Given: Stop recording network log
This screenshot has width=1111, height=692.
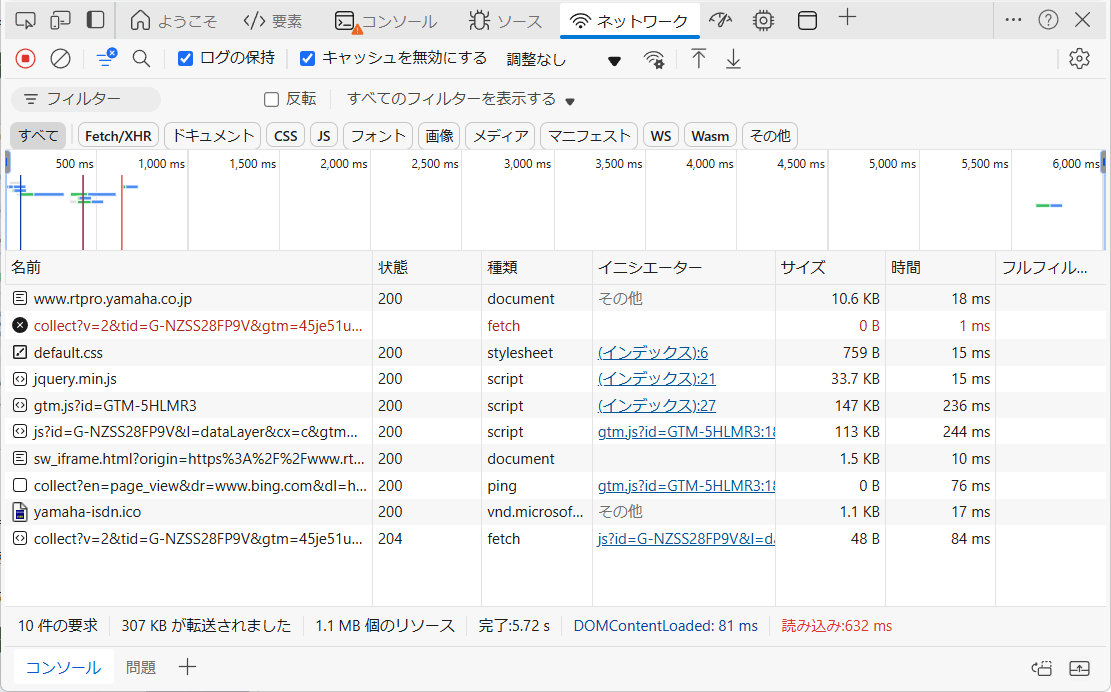Looking at the screenshot, I should 26,59.
